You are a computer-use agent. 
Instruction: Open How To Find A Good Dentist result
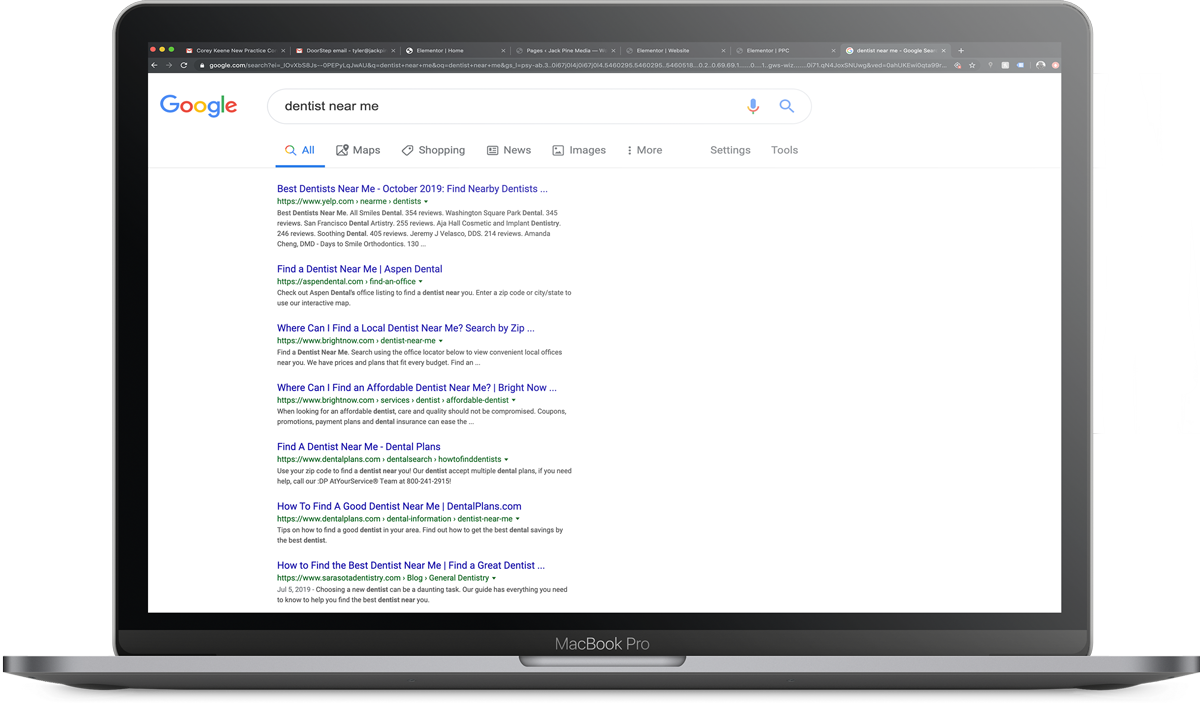click(399, 506)
